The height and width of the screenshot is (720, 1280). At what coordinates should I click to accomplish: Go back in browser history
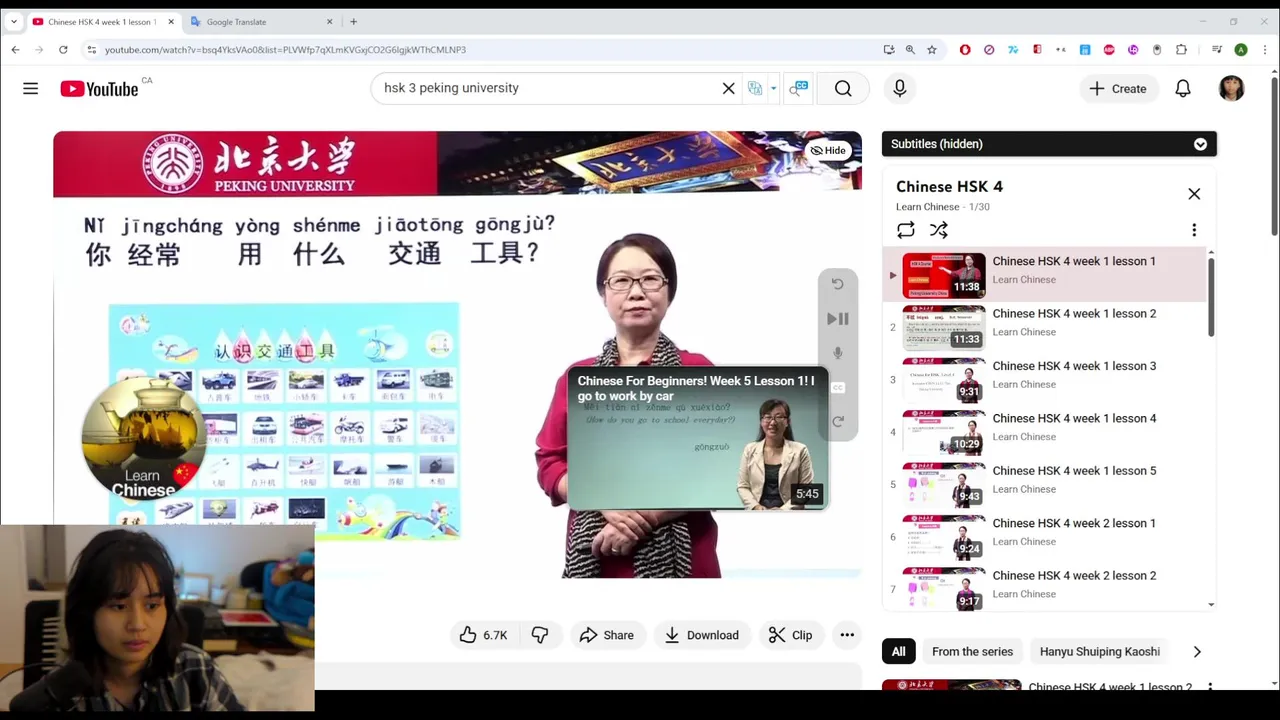click(x=15, y=50)
